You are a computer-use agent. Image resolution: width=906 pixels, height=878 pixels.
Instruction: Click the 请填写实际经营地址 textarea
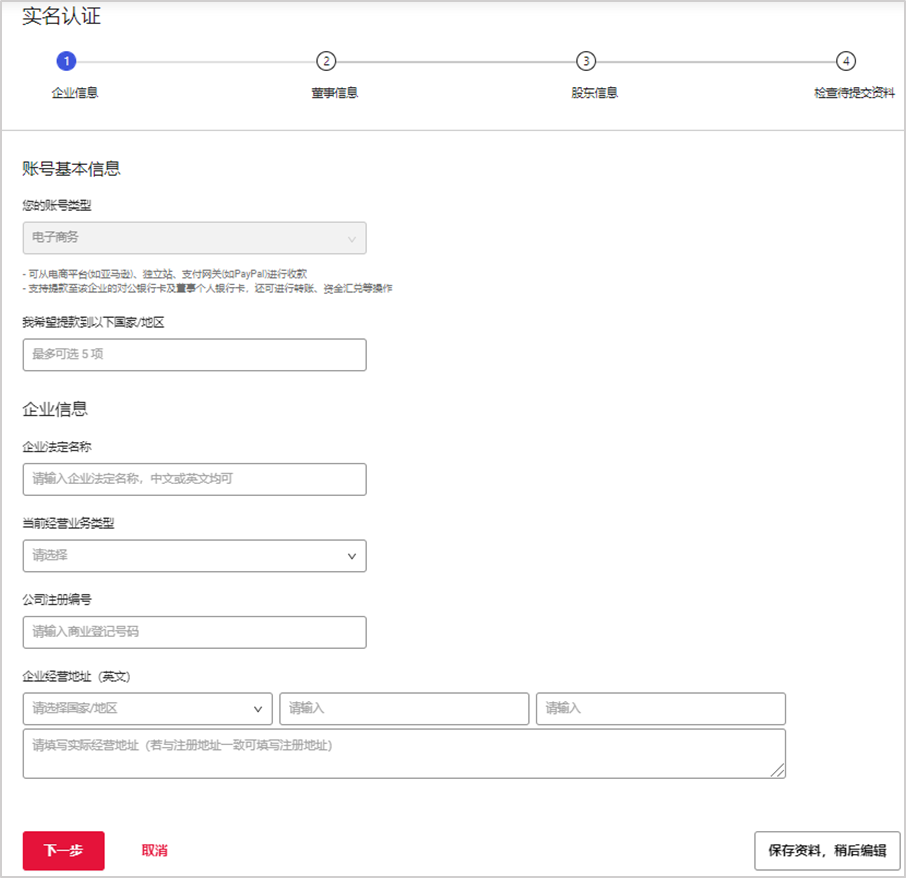pyautogui.click(x=404, y=754)
